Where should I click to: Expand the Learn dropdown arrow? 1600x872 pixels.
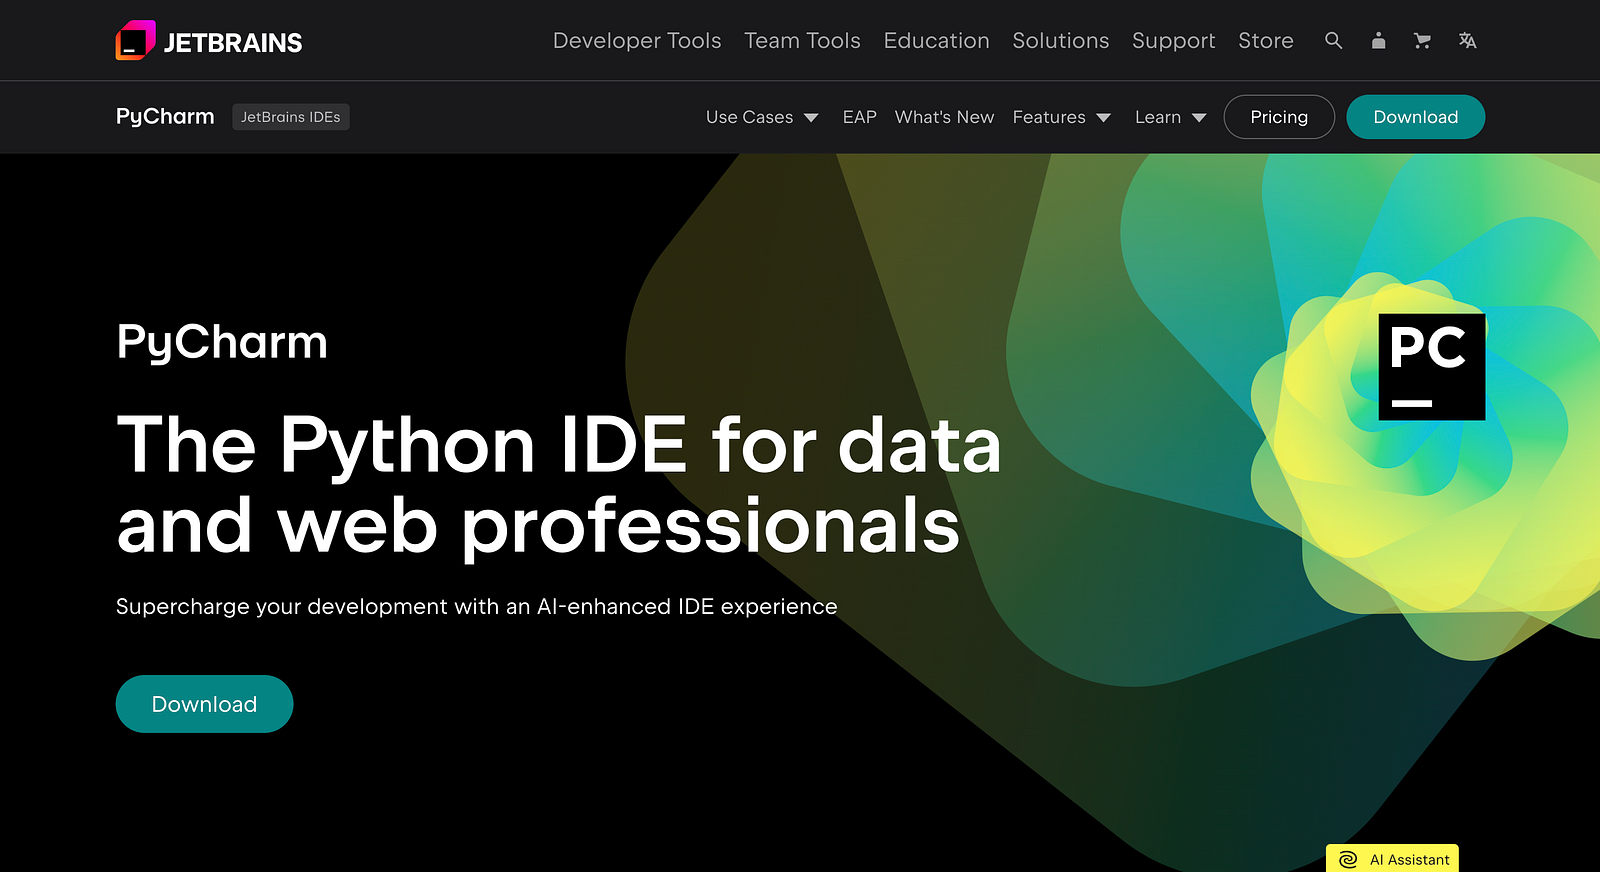coord(1199,118)
